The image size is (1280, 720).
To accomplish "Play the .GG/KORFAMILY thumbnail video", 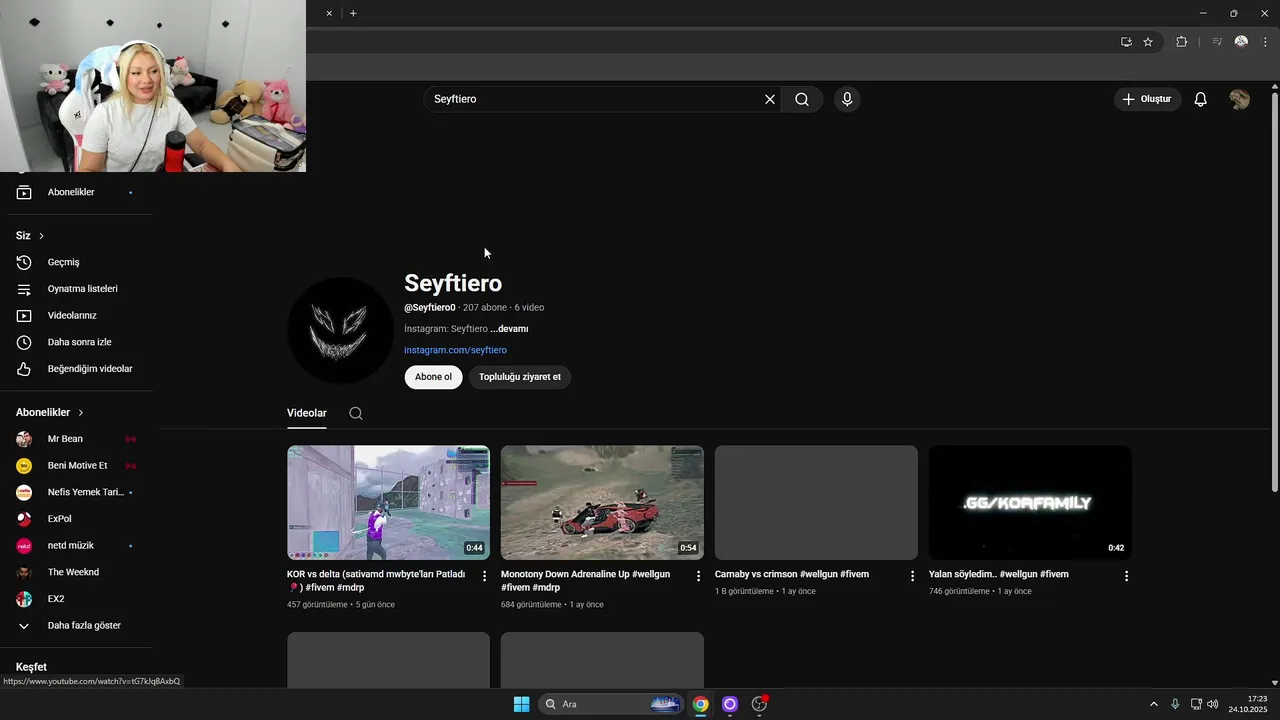I will [1030, 502].
